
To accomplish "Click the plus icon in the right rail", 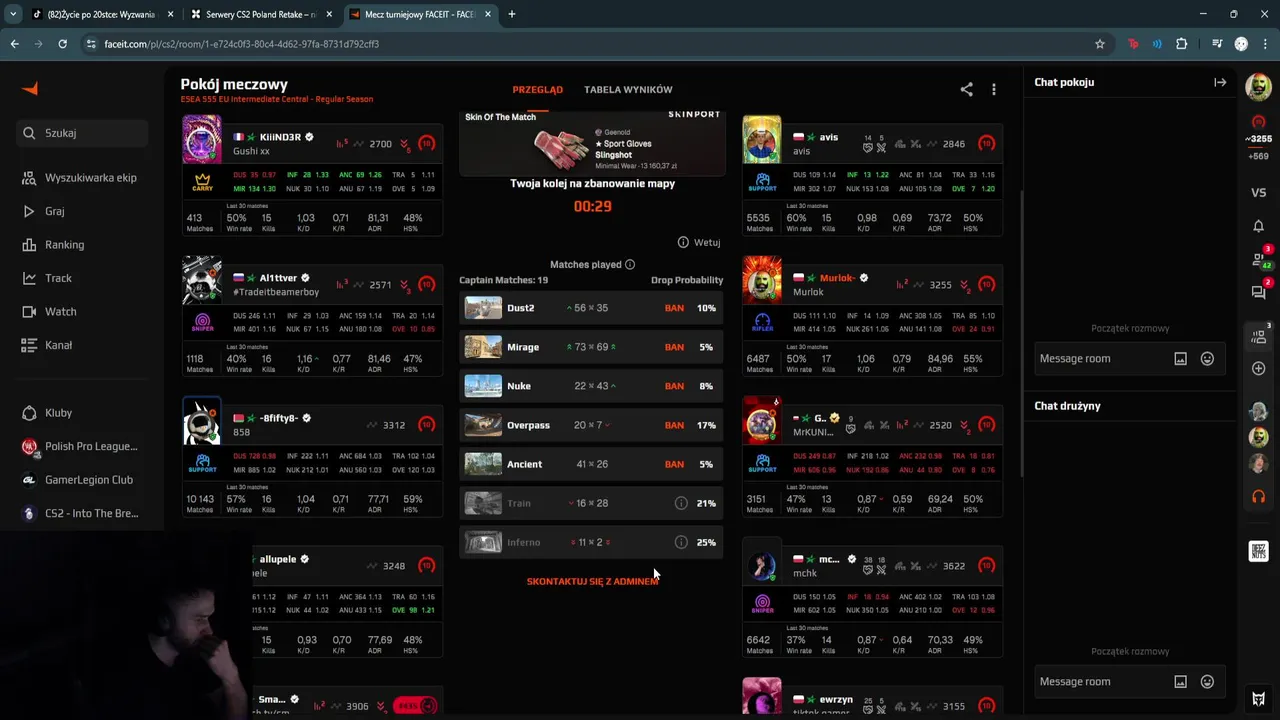I will 1258,369.
